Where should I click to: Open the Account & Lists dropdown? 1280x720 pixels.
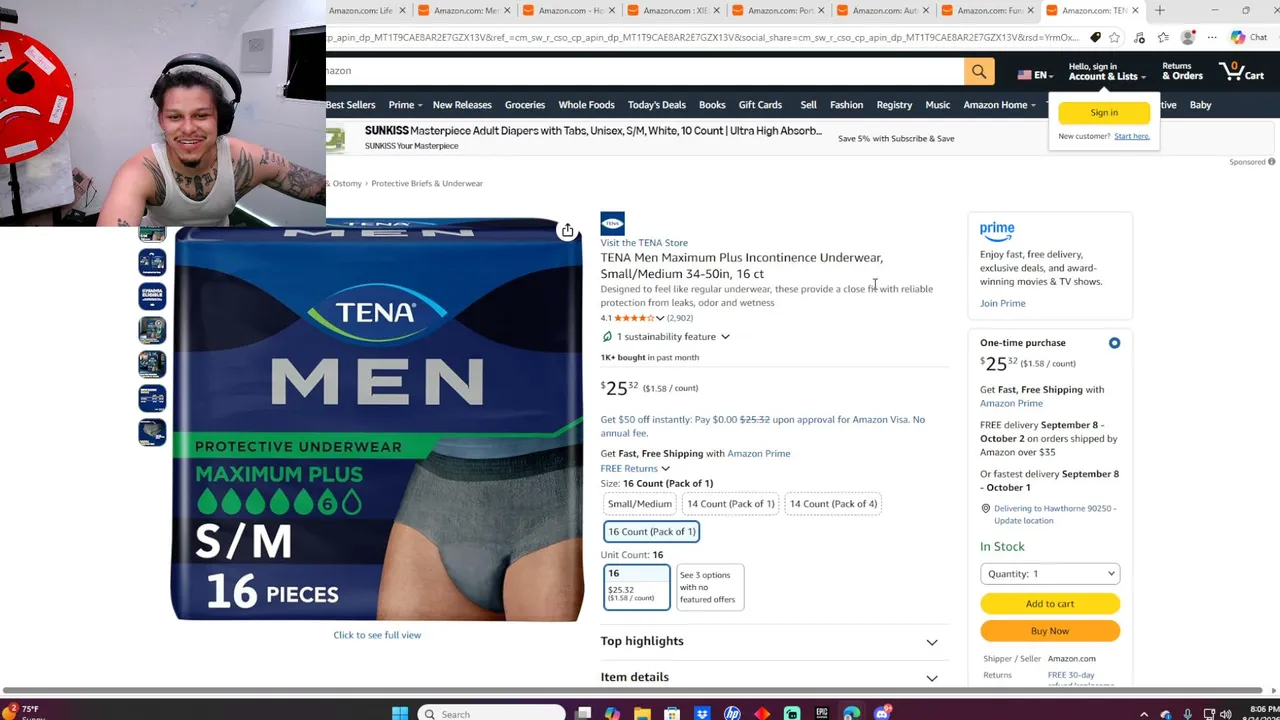(1106, 72)
